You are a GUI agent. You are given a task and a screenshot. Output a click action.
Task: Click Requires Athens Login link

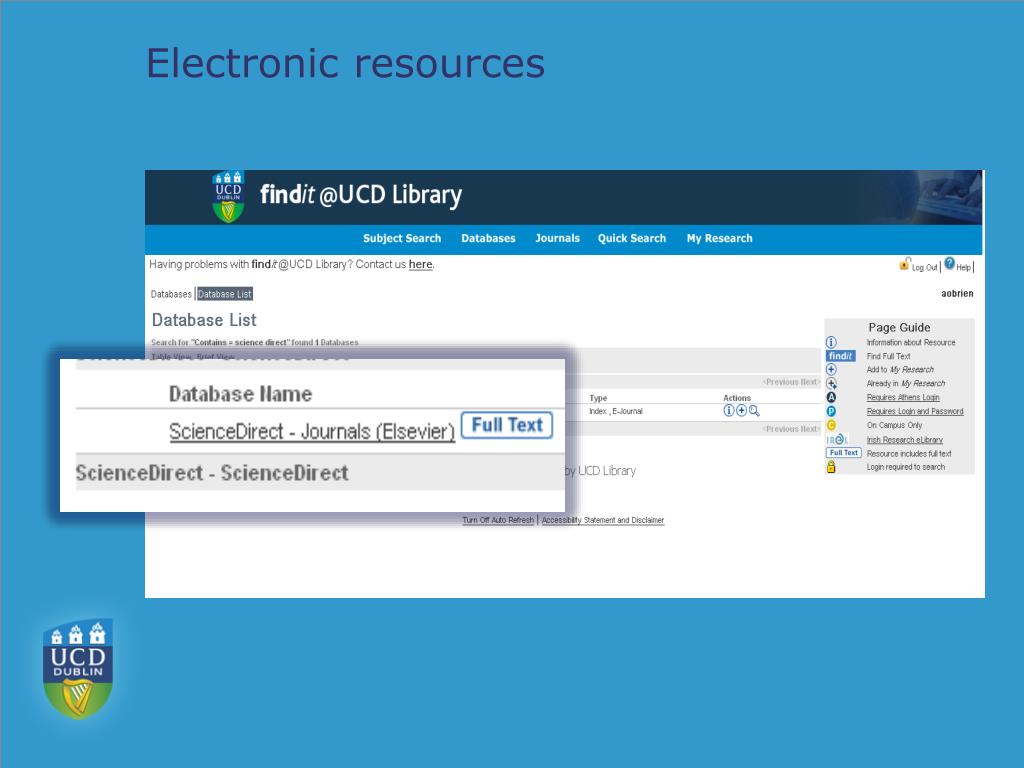(903, 397)
